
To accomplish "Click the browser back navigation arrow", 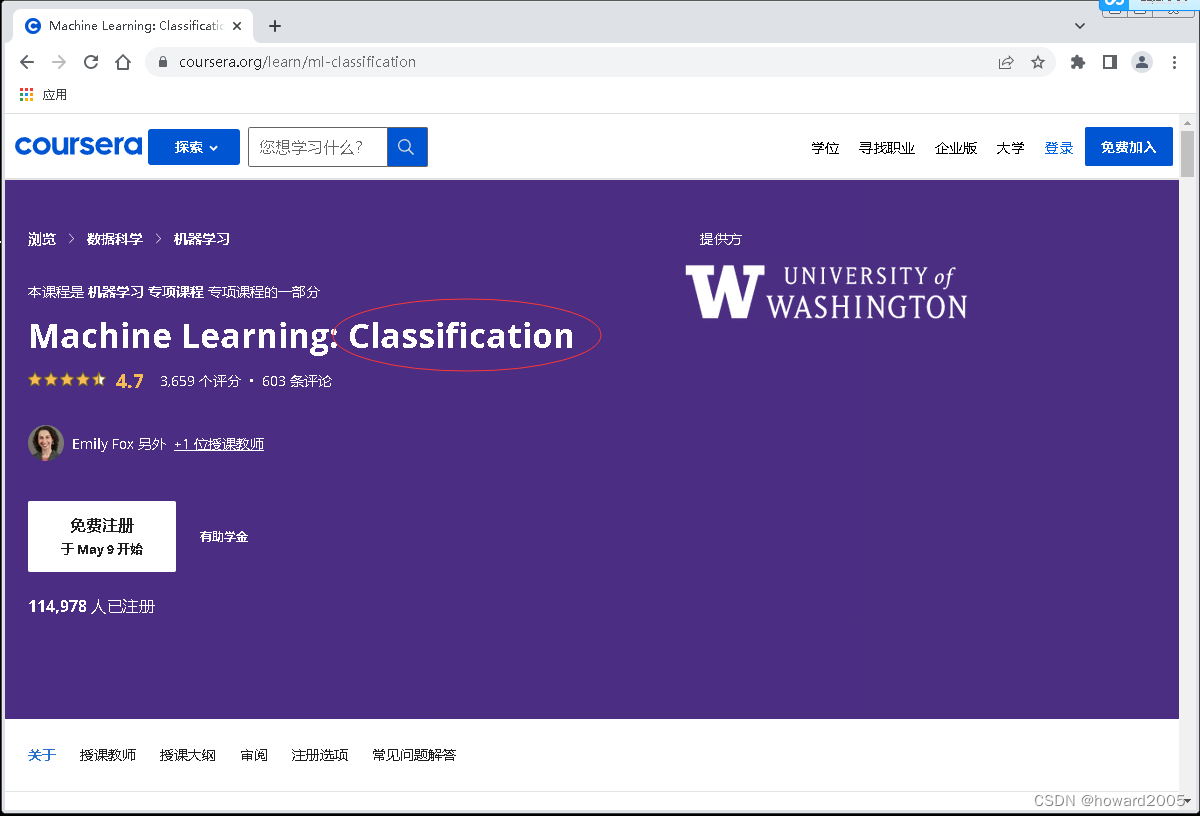I will pyautogui.click(x=27, y=61).
